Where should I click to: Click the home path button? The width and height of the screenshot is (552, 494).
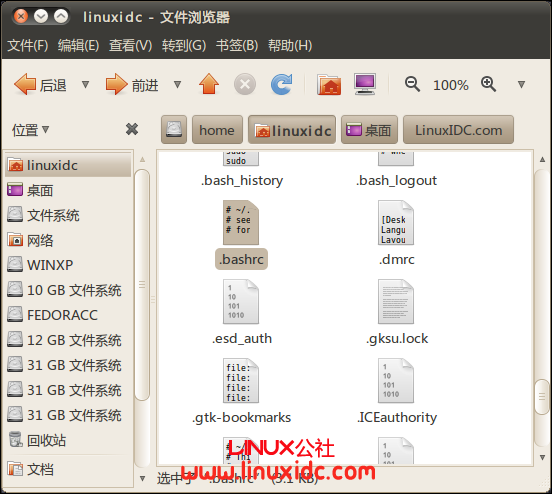click(217, 130)
